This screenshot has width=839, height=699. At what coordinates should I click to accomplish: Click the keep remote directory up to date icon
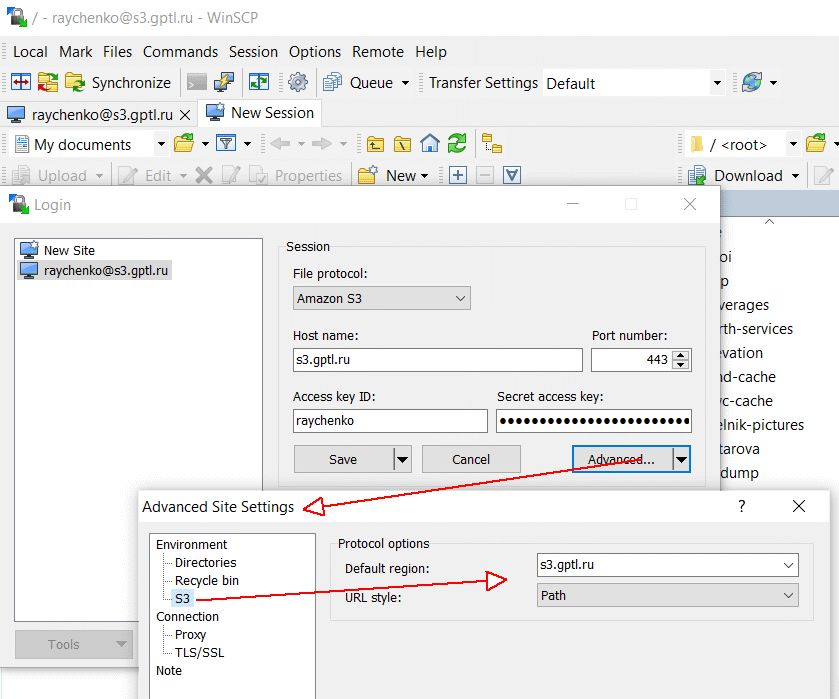259,82
